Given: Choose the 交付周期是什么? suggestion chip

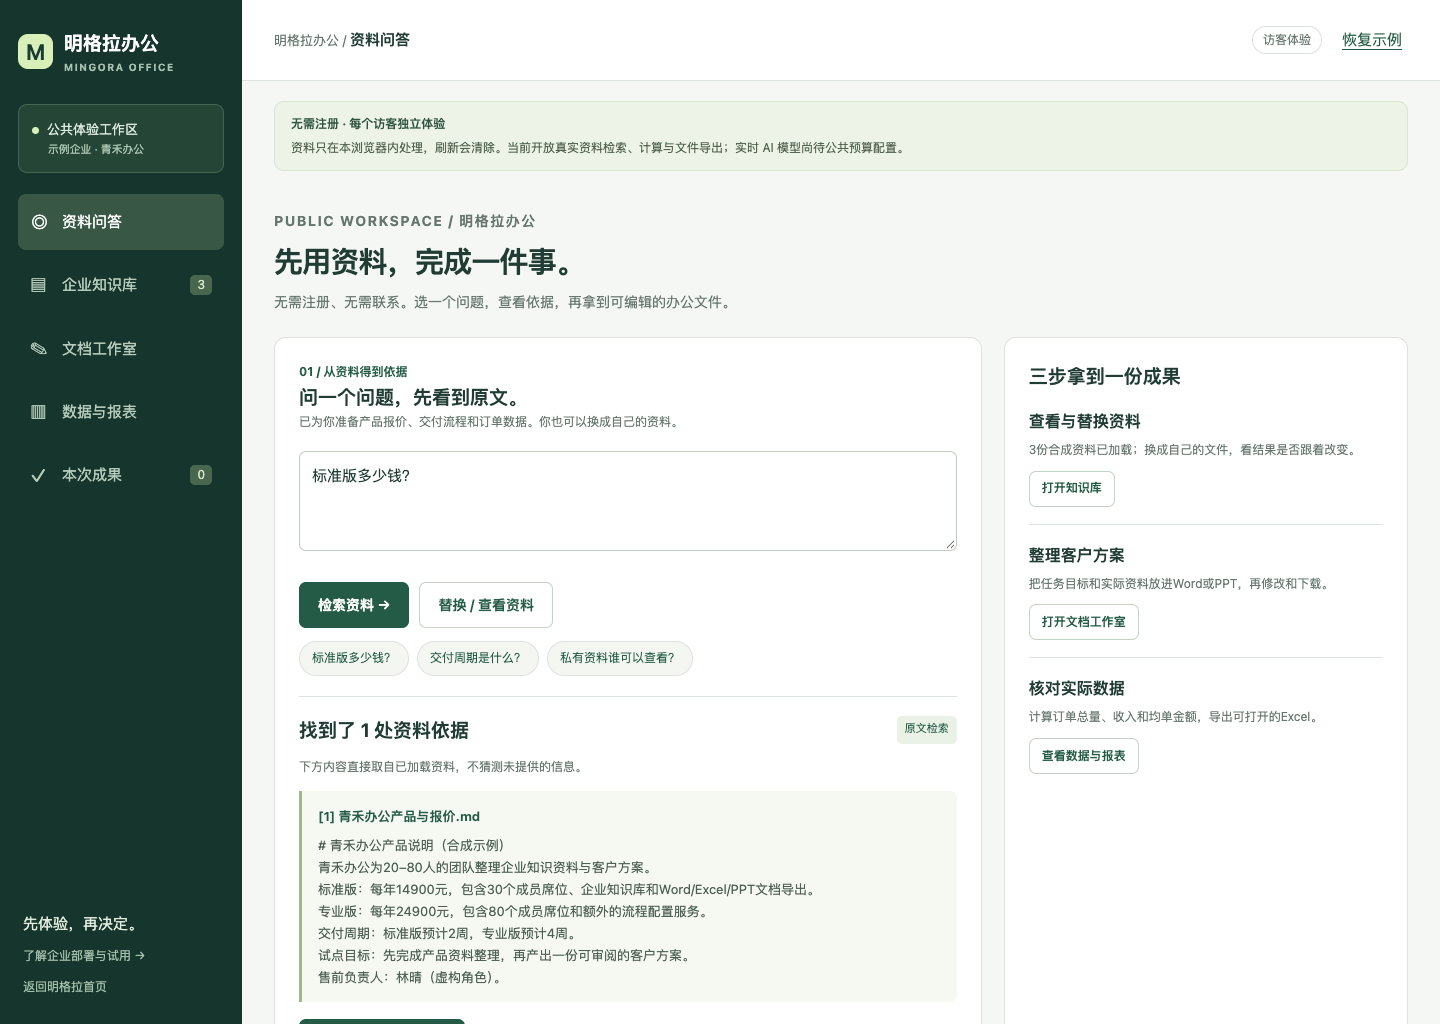Looking at the screenshot, I should (x=477, y=658).
